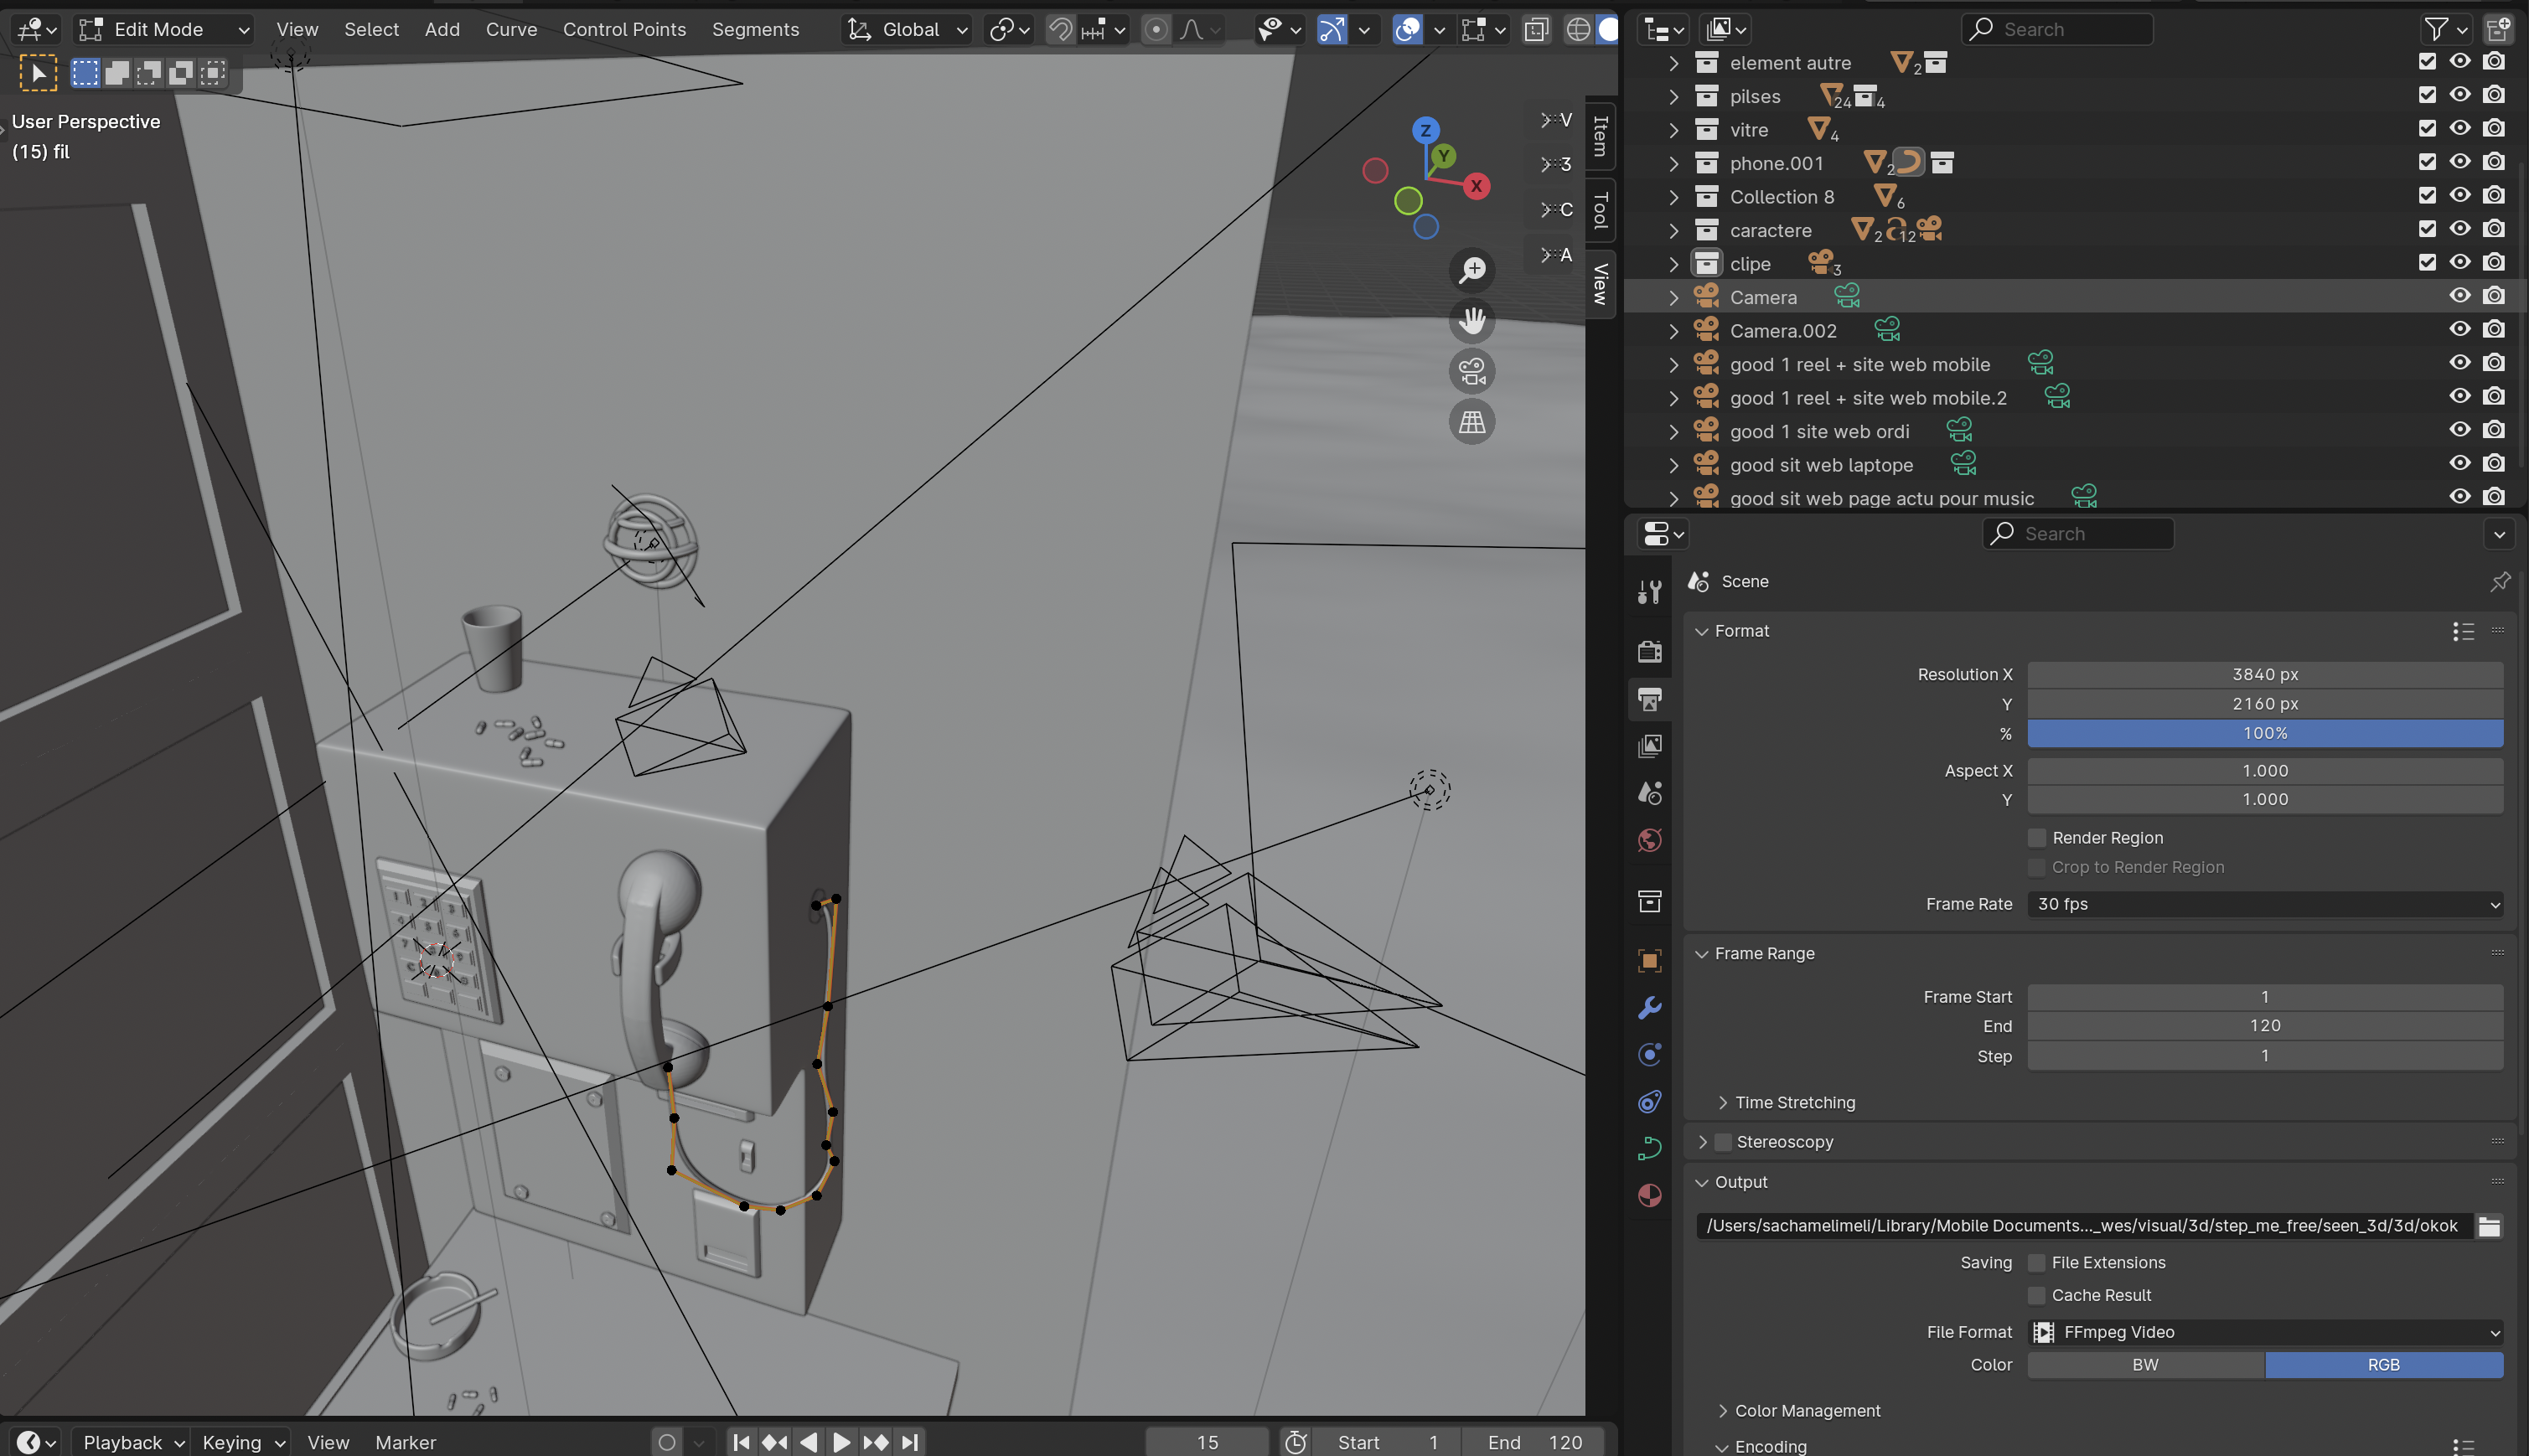Viewport: 2529px width, 1456px height.
Task: Enable the Render Region checkbox
Action: [2036, 838]
